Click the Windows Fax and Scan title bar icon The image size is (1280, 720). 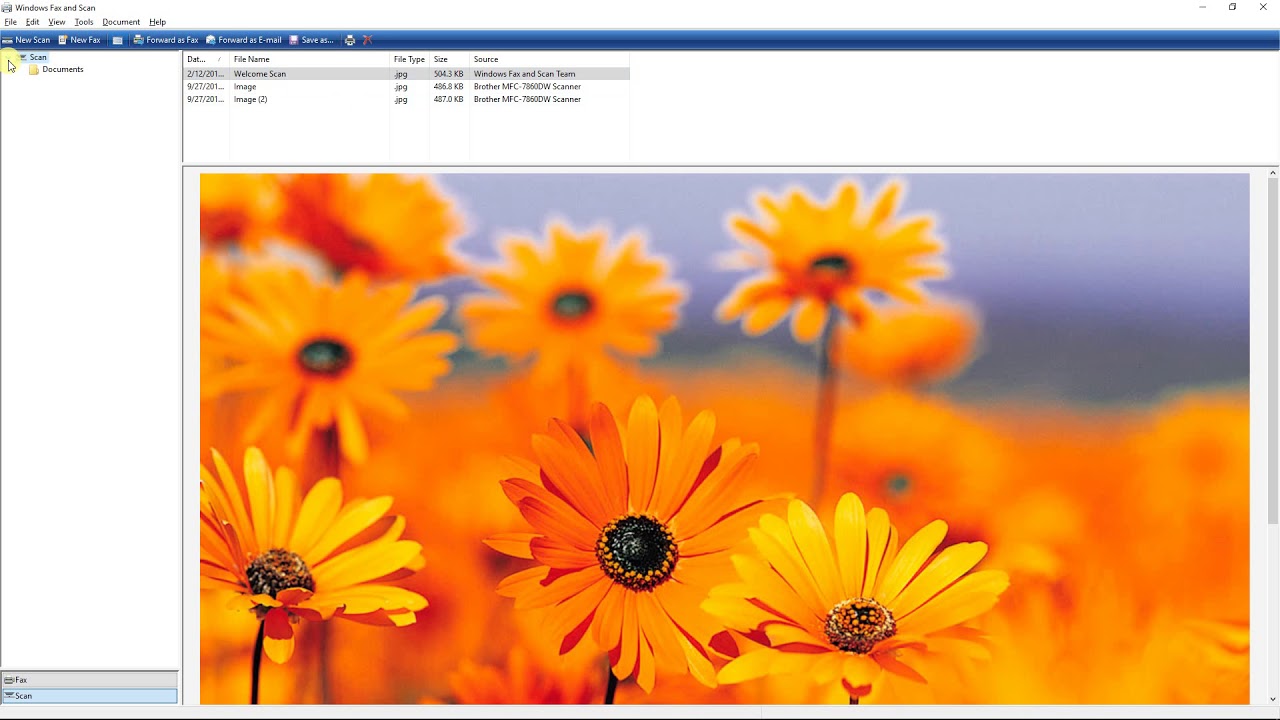tap(7, 7)
